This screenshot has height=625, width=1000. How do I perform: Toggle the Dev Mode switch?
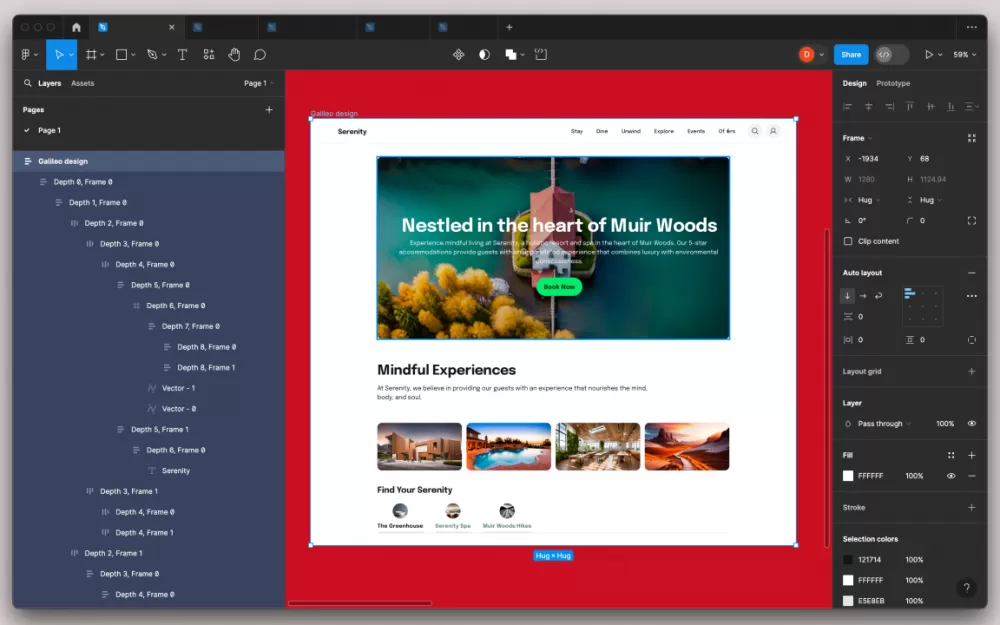click(x=891, y=55)
